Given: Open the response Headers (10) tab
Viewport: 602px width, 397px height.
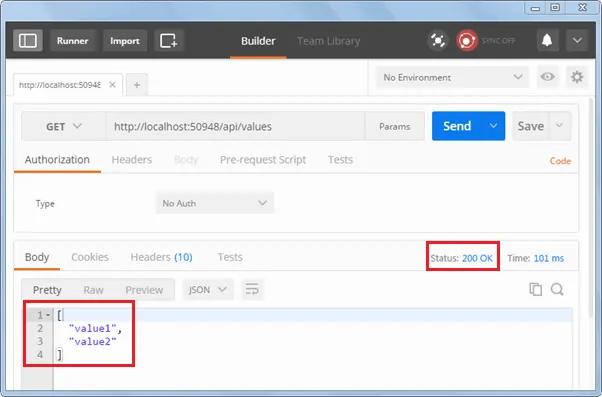Looking at the screenshot, I should click(x=161, y=257).
